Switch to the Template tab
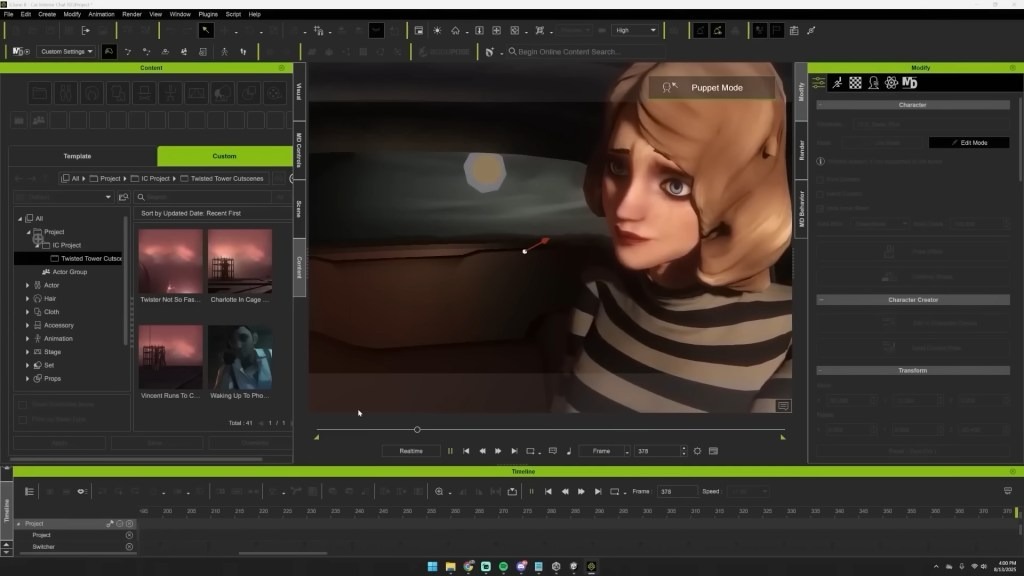The image size is (1024, 576). click(x=77, y=156)
